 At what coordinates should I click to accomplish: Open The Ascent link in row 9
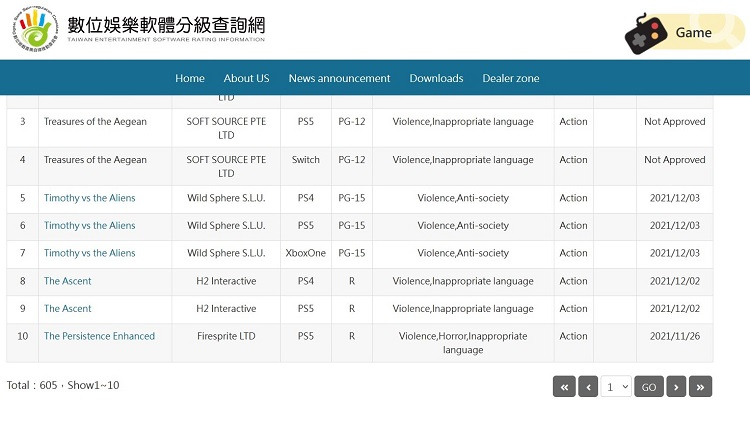click(x=67, y=309)
